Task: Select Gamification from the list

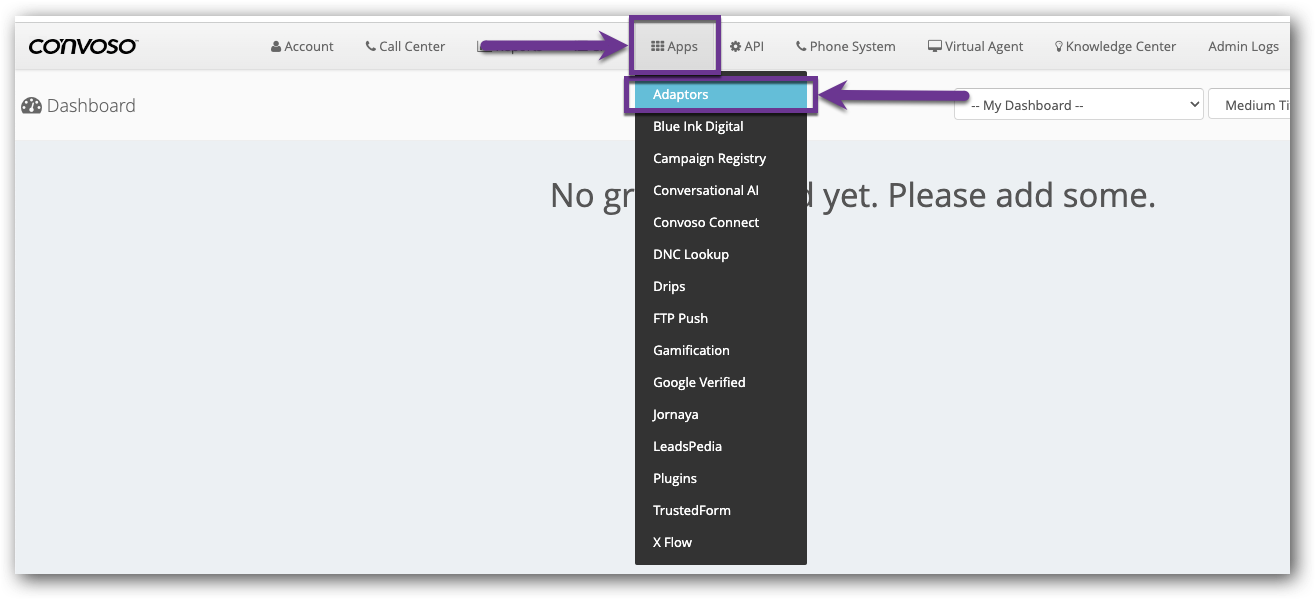Action: [691, 351]
